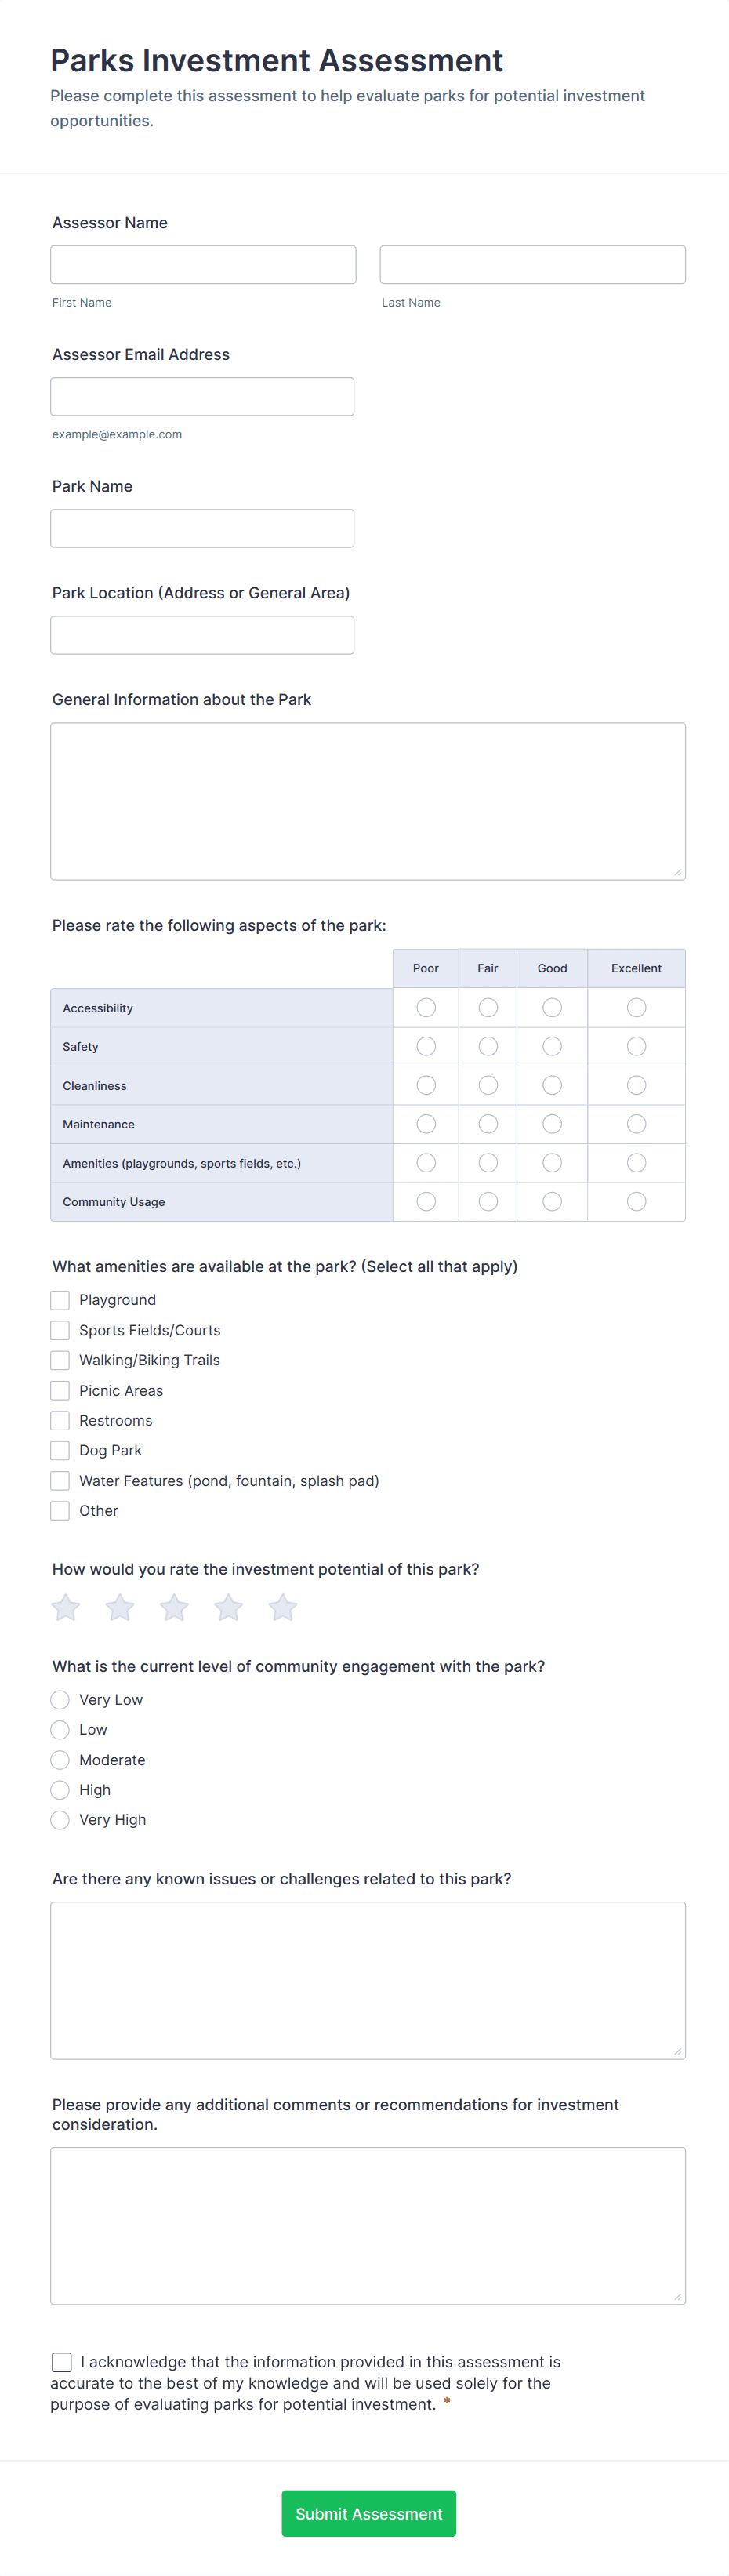729x2576 pixels.
Task: Focus the Assessor Email Address field
Action: coord(202,396)
